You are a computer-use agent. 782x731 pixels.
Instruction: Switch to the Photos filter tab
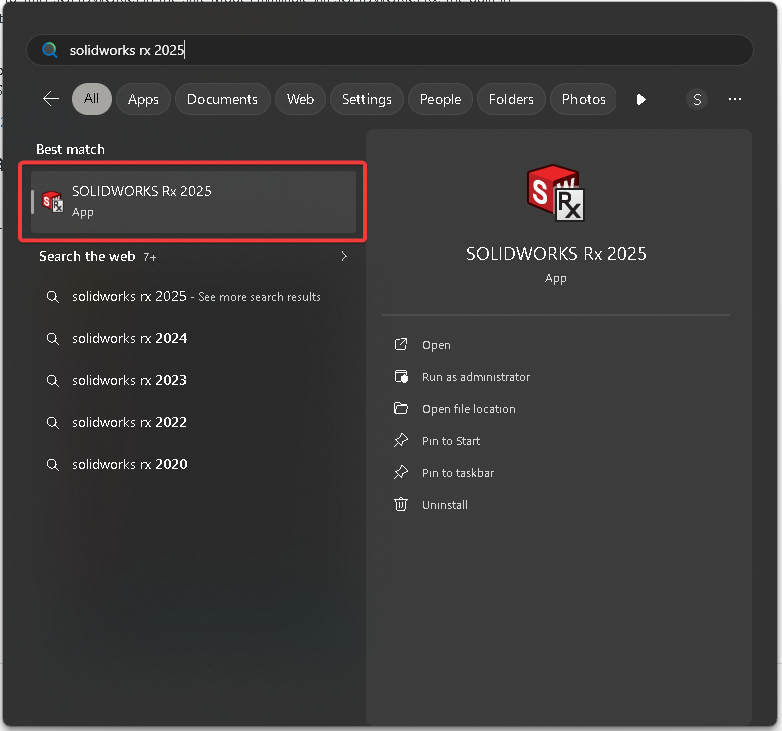[584, 99]
